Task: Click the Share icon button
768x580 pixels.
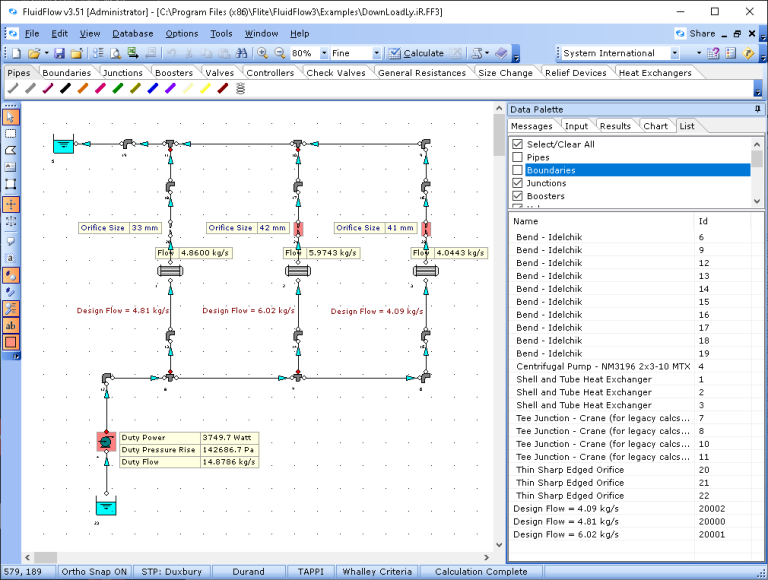Action: (x=695, y=33)
